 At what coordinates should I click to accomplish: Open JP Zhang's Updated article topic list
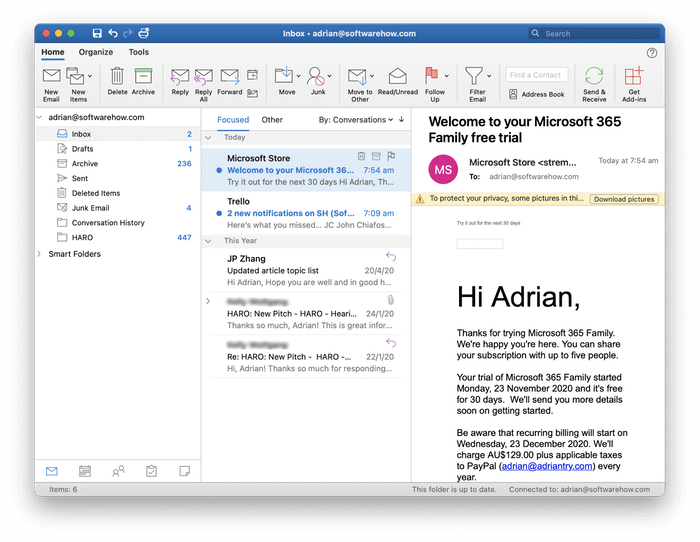(306, 270)
